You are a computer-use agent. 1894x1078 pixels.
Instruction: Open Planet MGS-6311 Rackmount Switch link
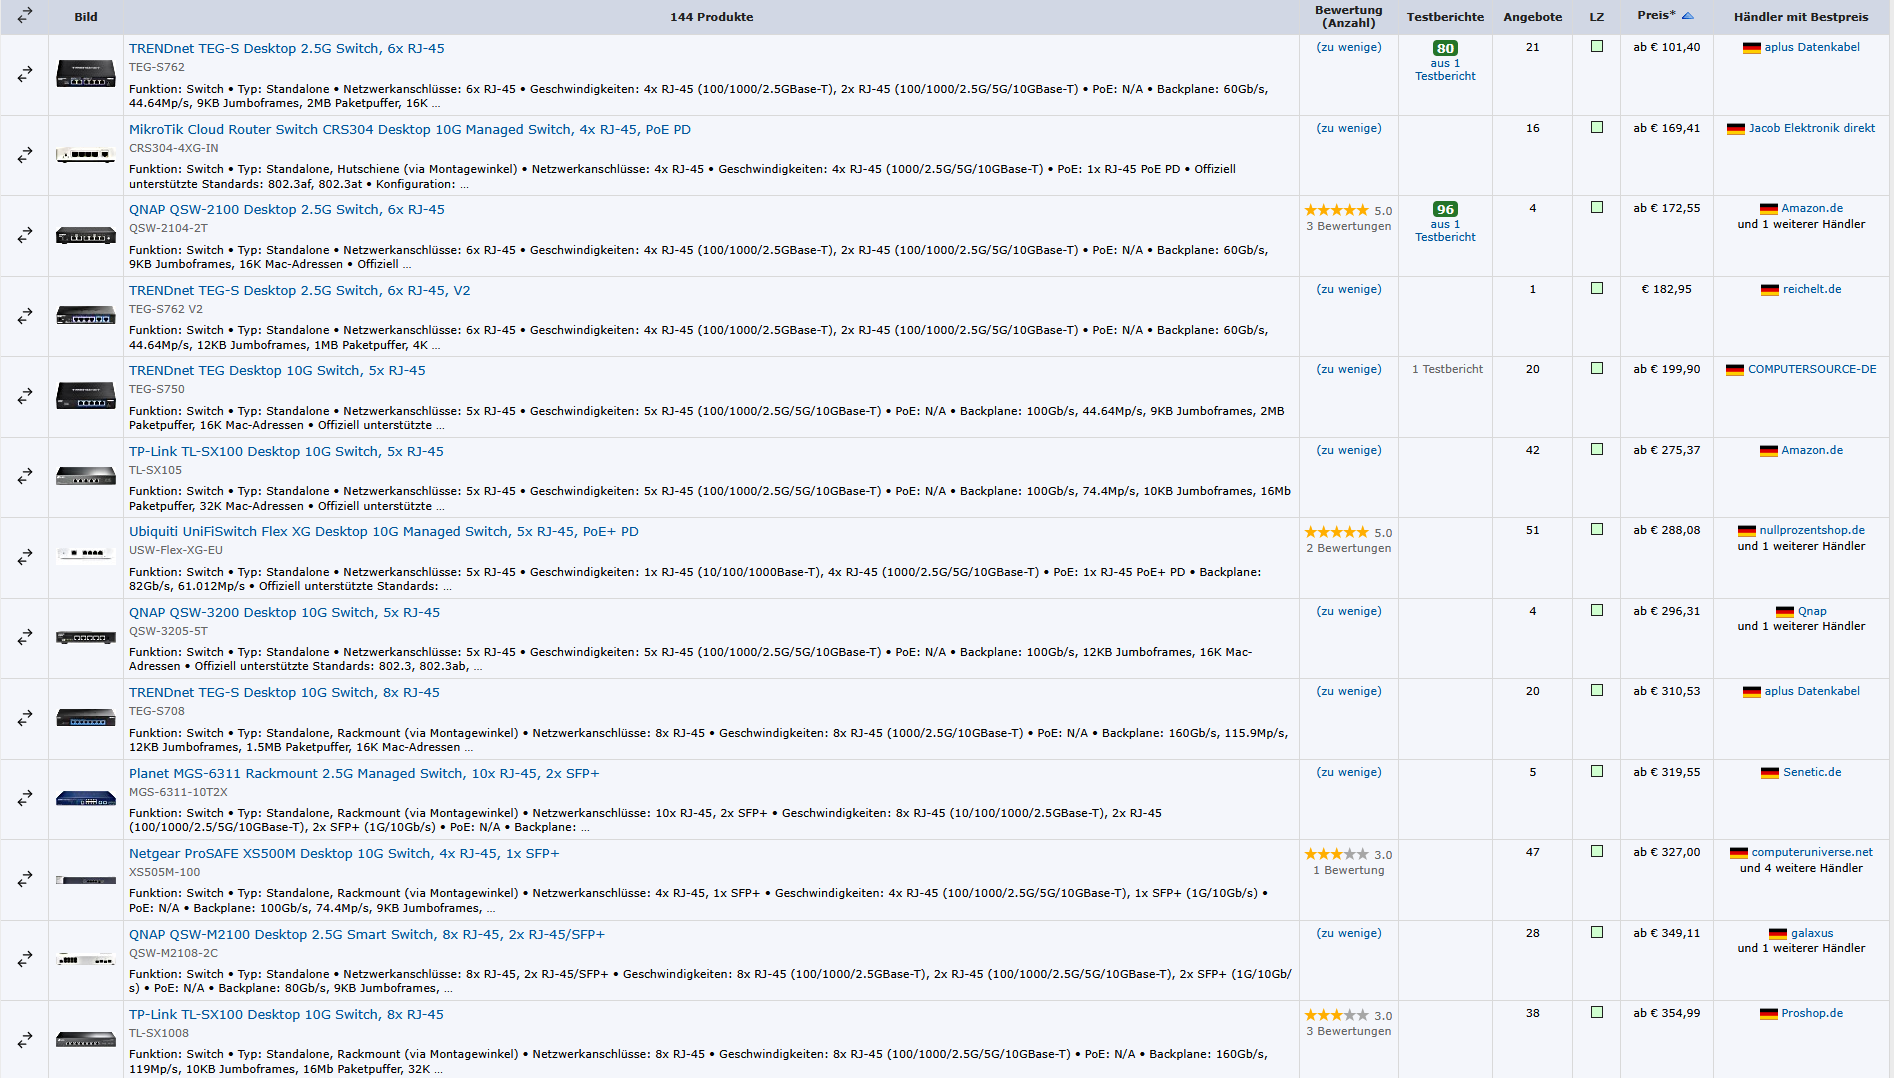[x=364, y=773]
